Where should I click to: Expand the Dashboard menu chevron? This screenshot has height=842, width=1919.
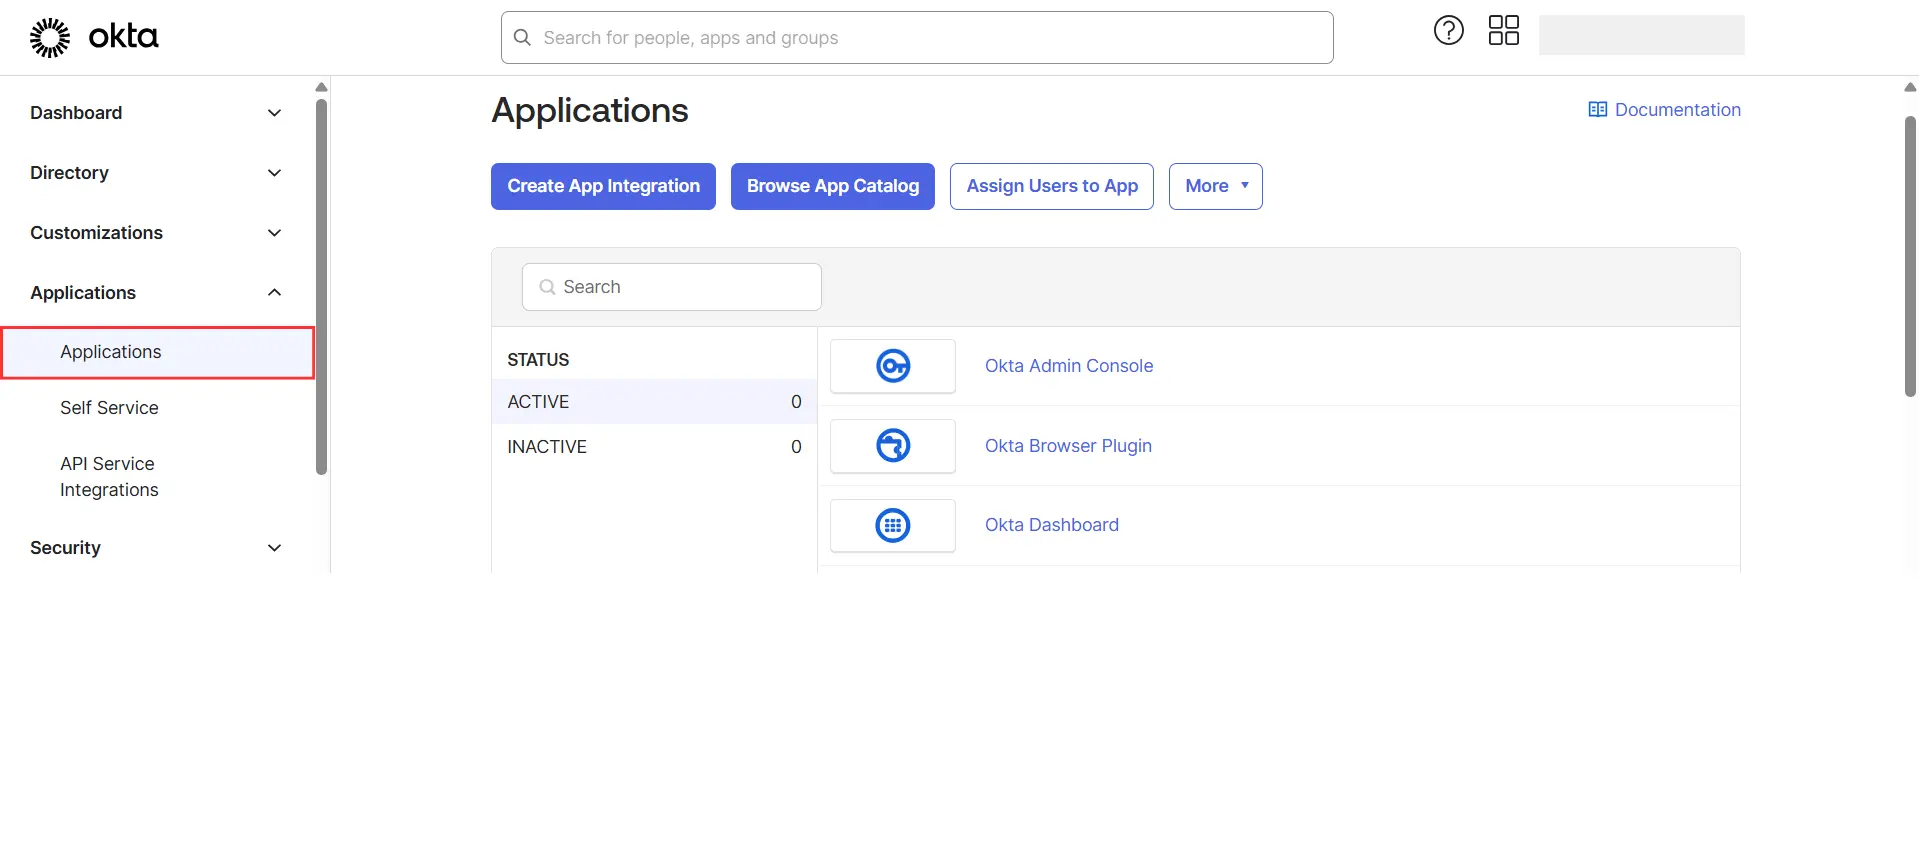pos(274,113)
